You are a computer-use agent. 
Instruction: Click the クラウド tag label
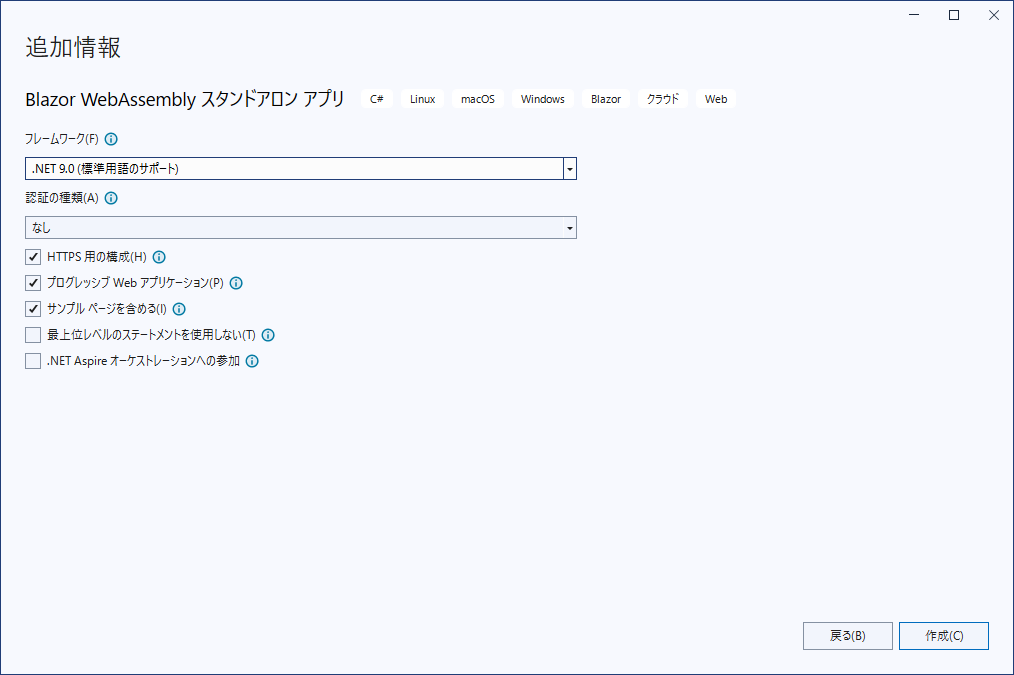point(662,99)
